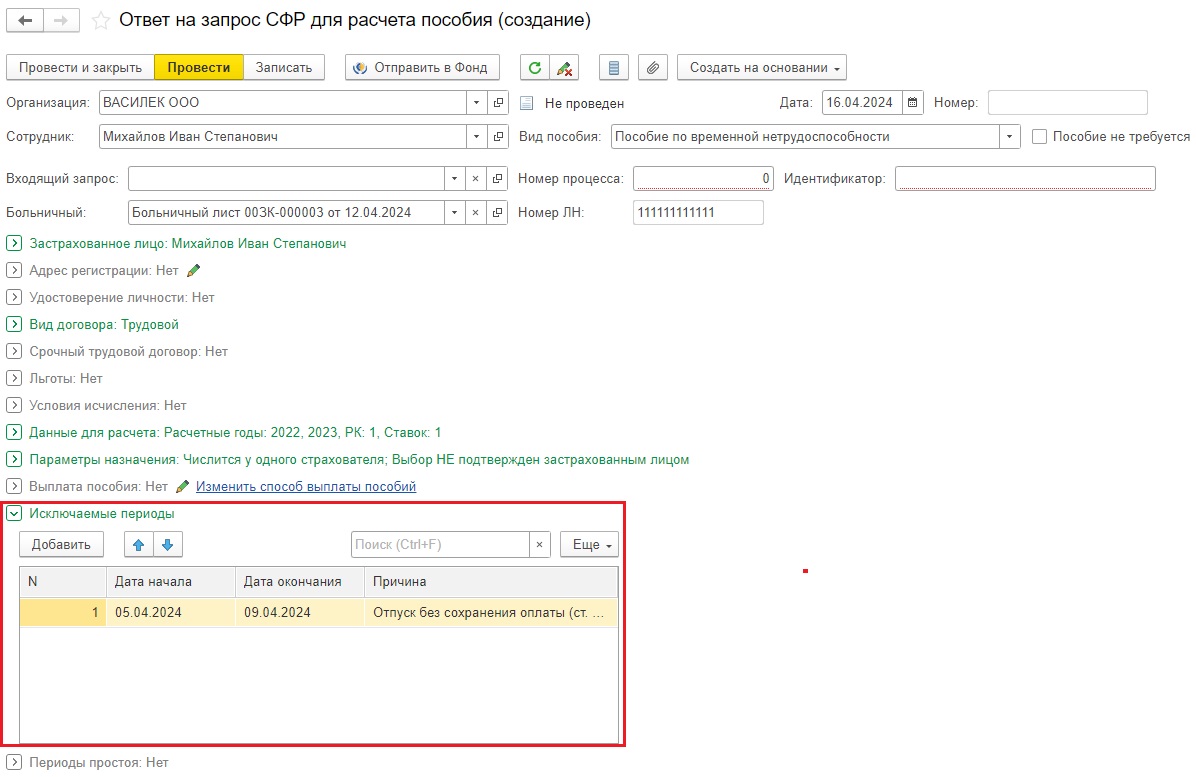
Task: Expand the Застрахованное лицо section
Action: coord(14,243)
